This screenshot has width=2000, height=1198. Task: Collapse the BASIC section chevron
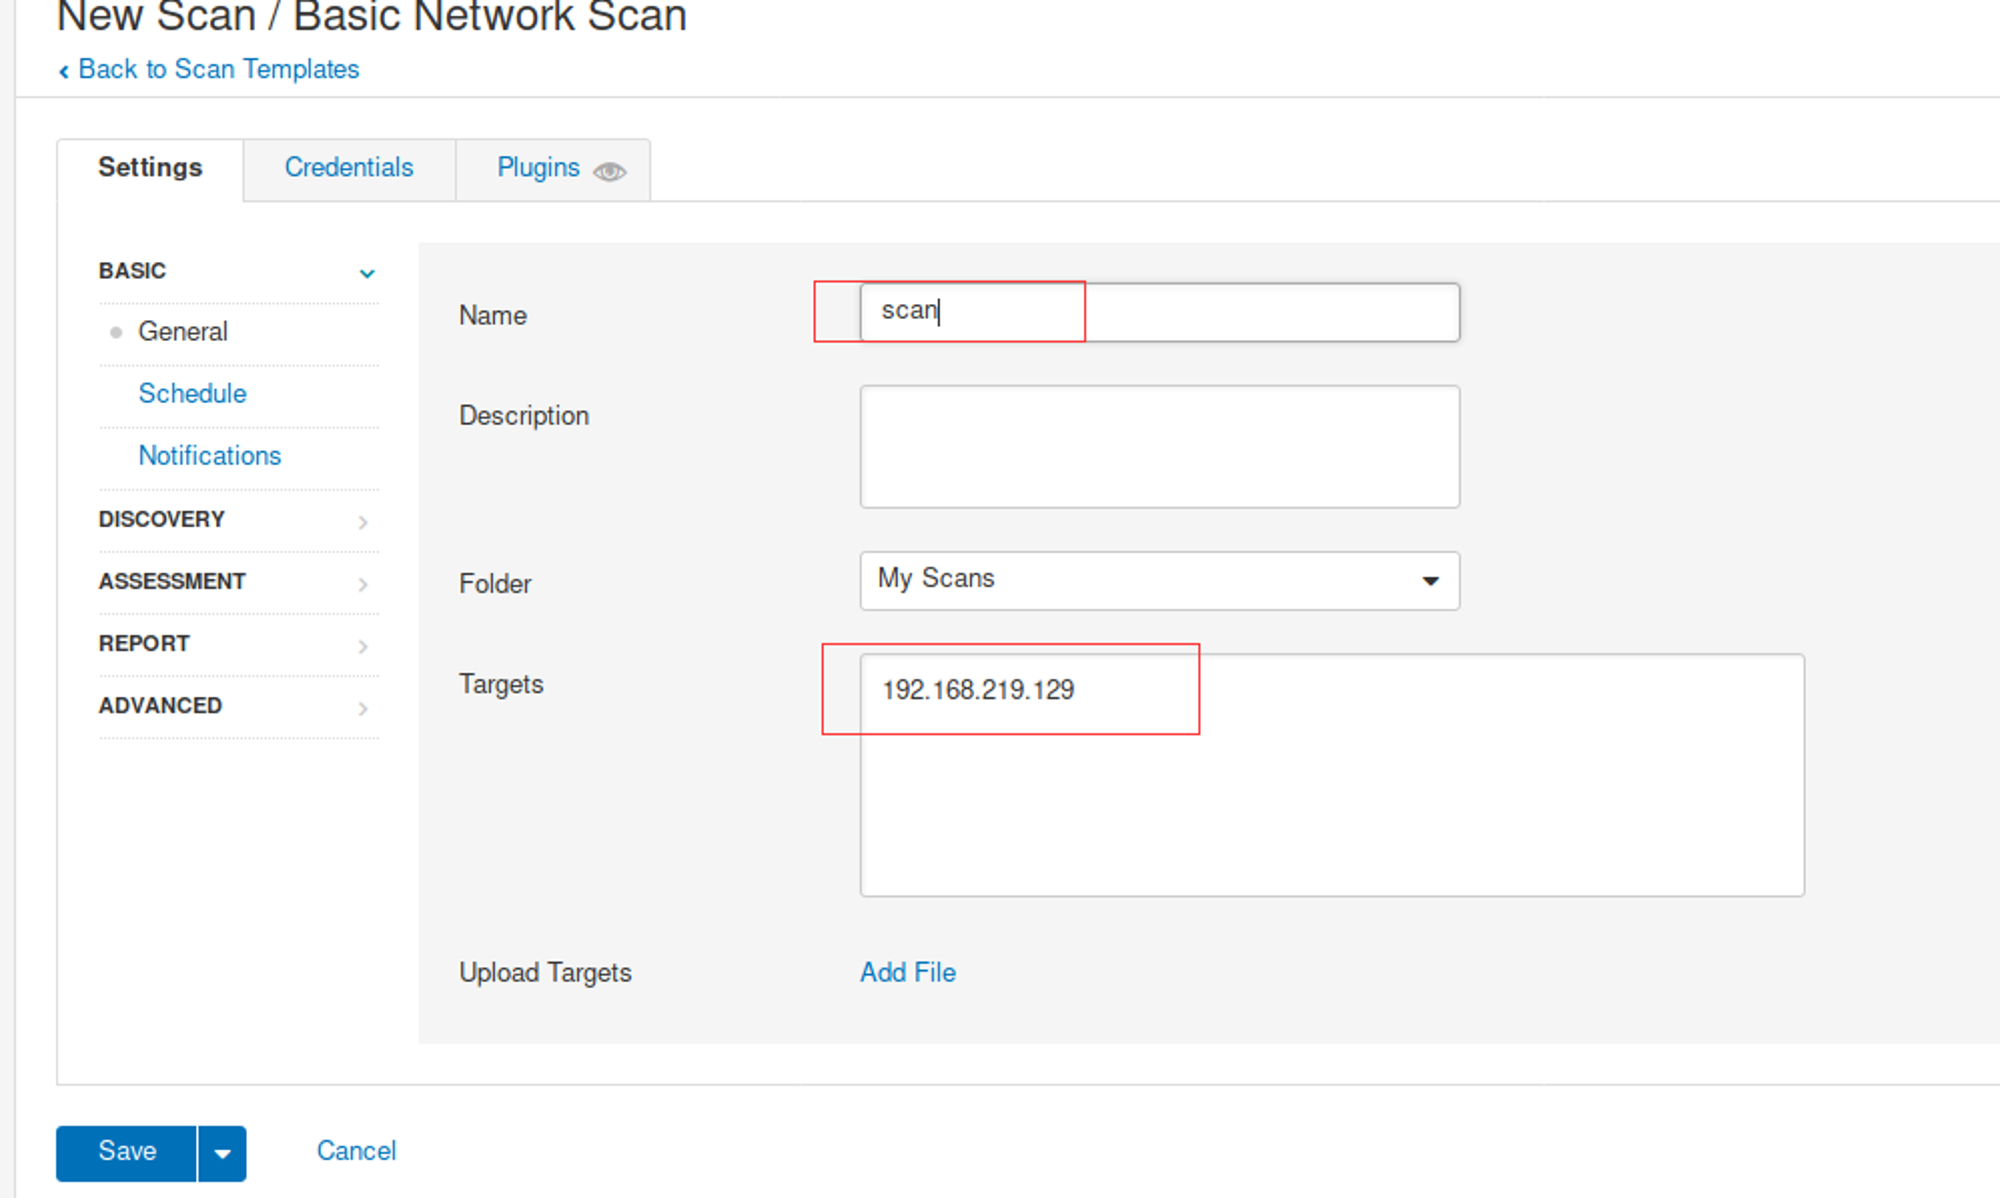367,273
